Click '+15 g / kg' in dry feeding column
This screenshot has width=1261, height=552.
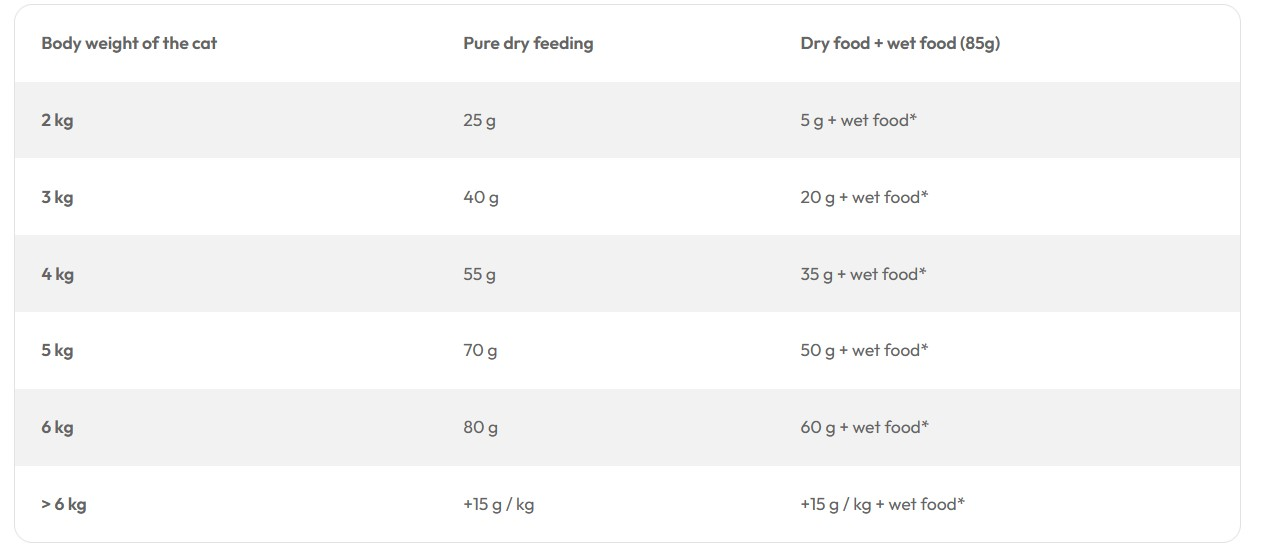click(498, 504)
